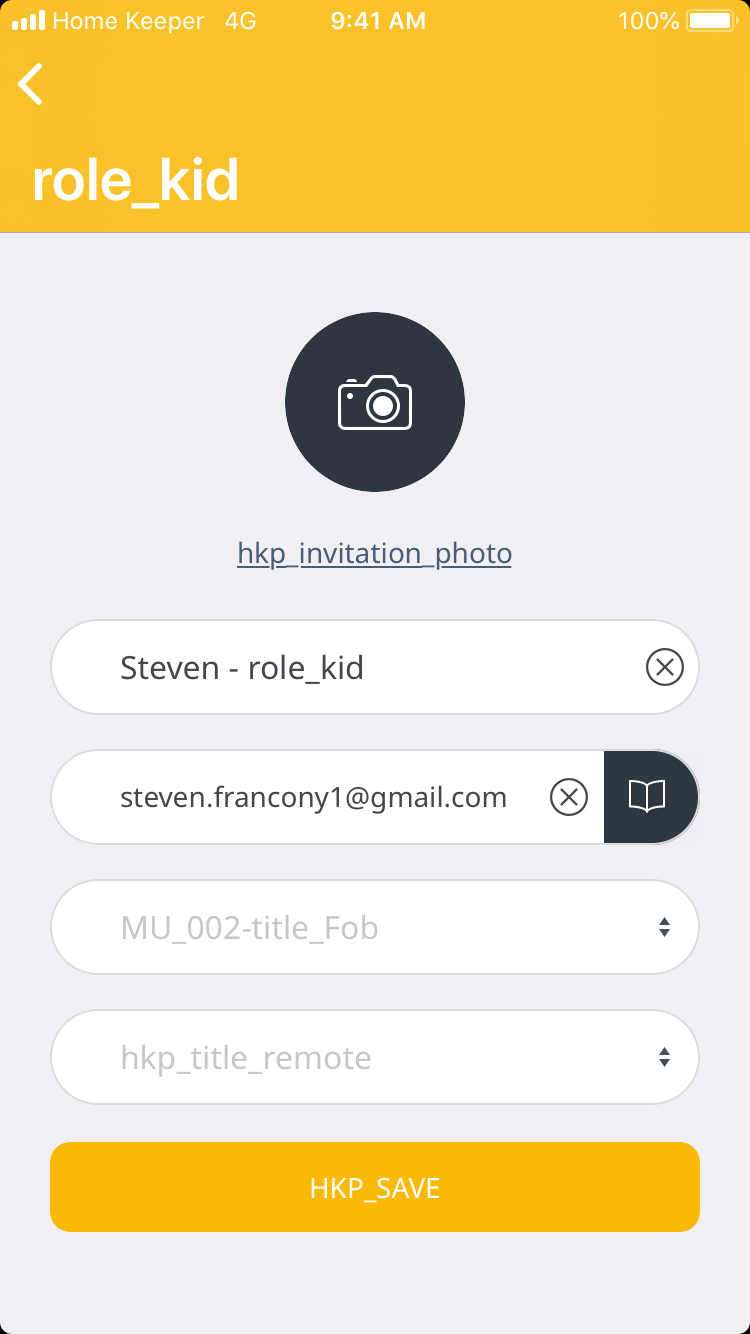Viewport: 750px width, 1334px height.
Task: Tap the camera icon to add photo
Action: coord(375,402)
